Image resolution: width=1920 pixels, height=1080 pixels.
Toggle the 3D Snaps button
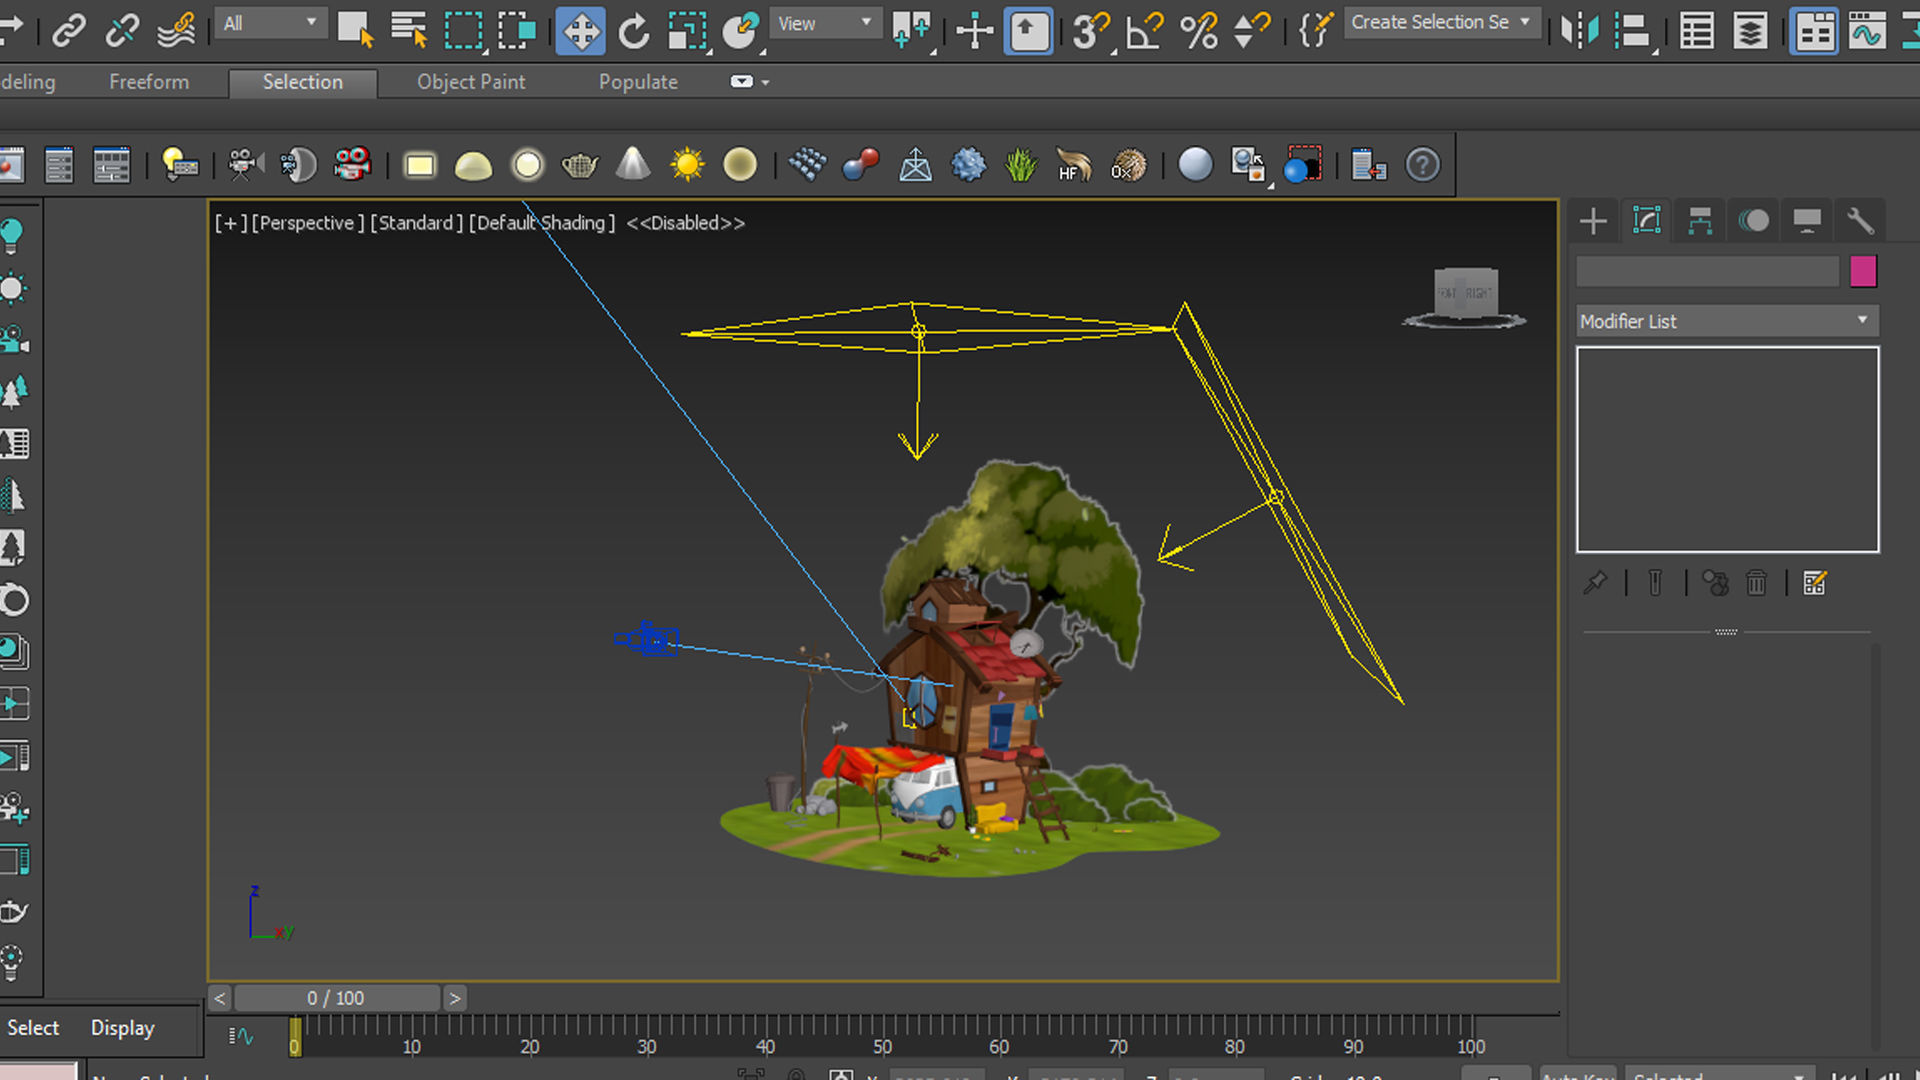tap(1091, 30)
